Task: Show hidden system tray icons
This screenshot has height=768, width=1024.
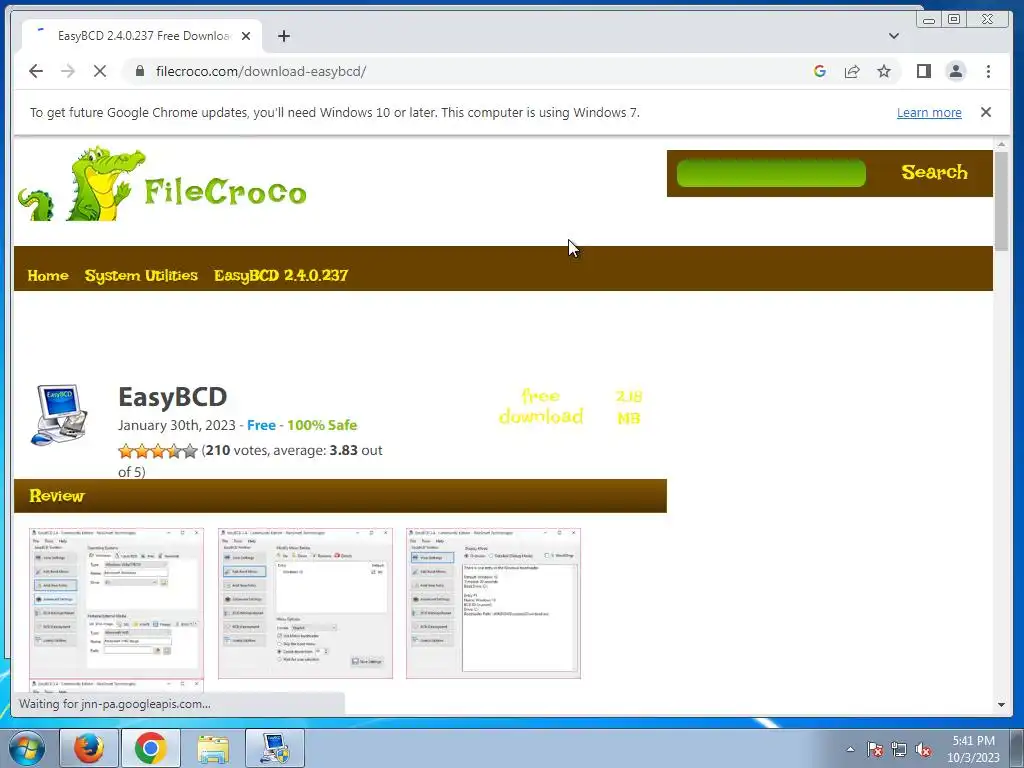Action: pos(850,750)
